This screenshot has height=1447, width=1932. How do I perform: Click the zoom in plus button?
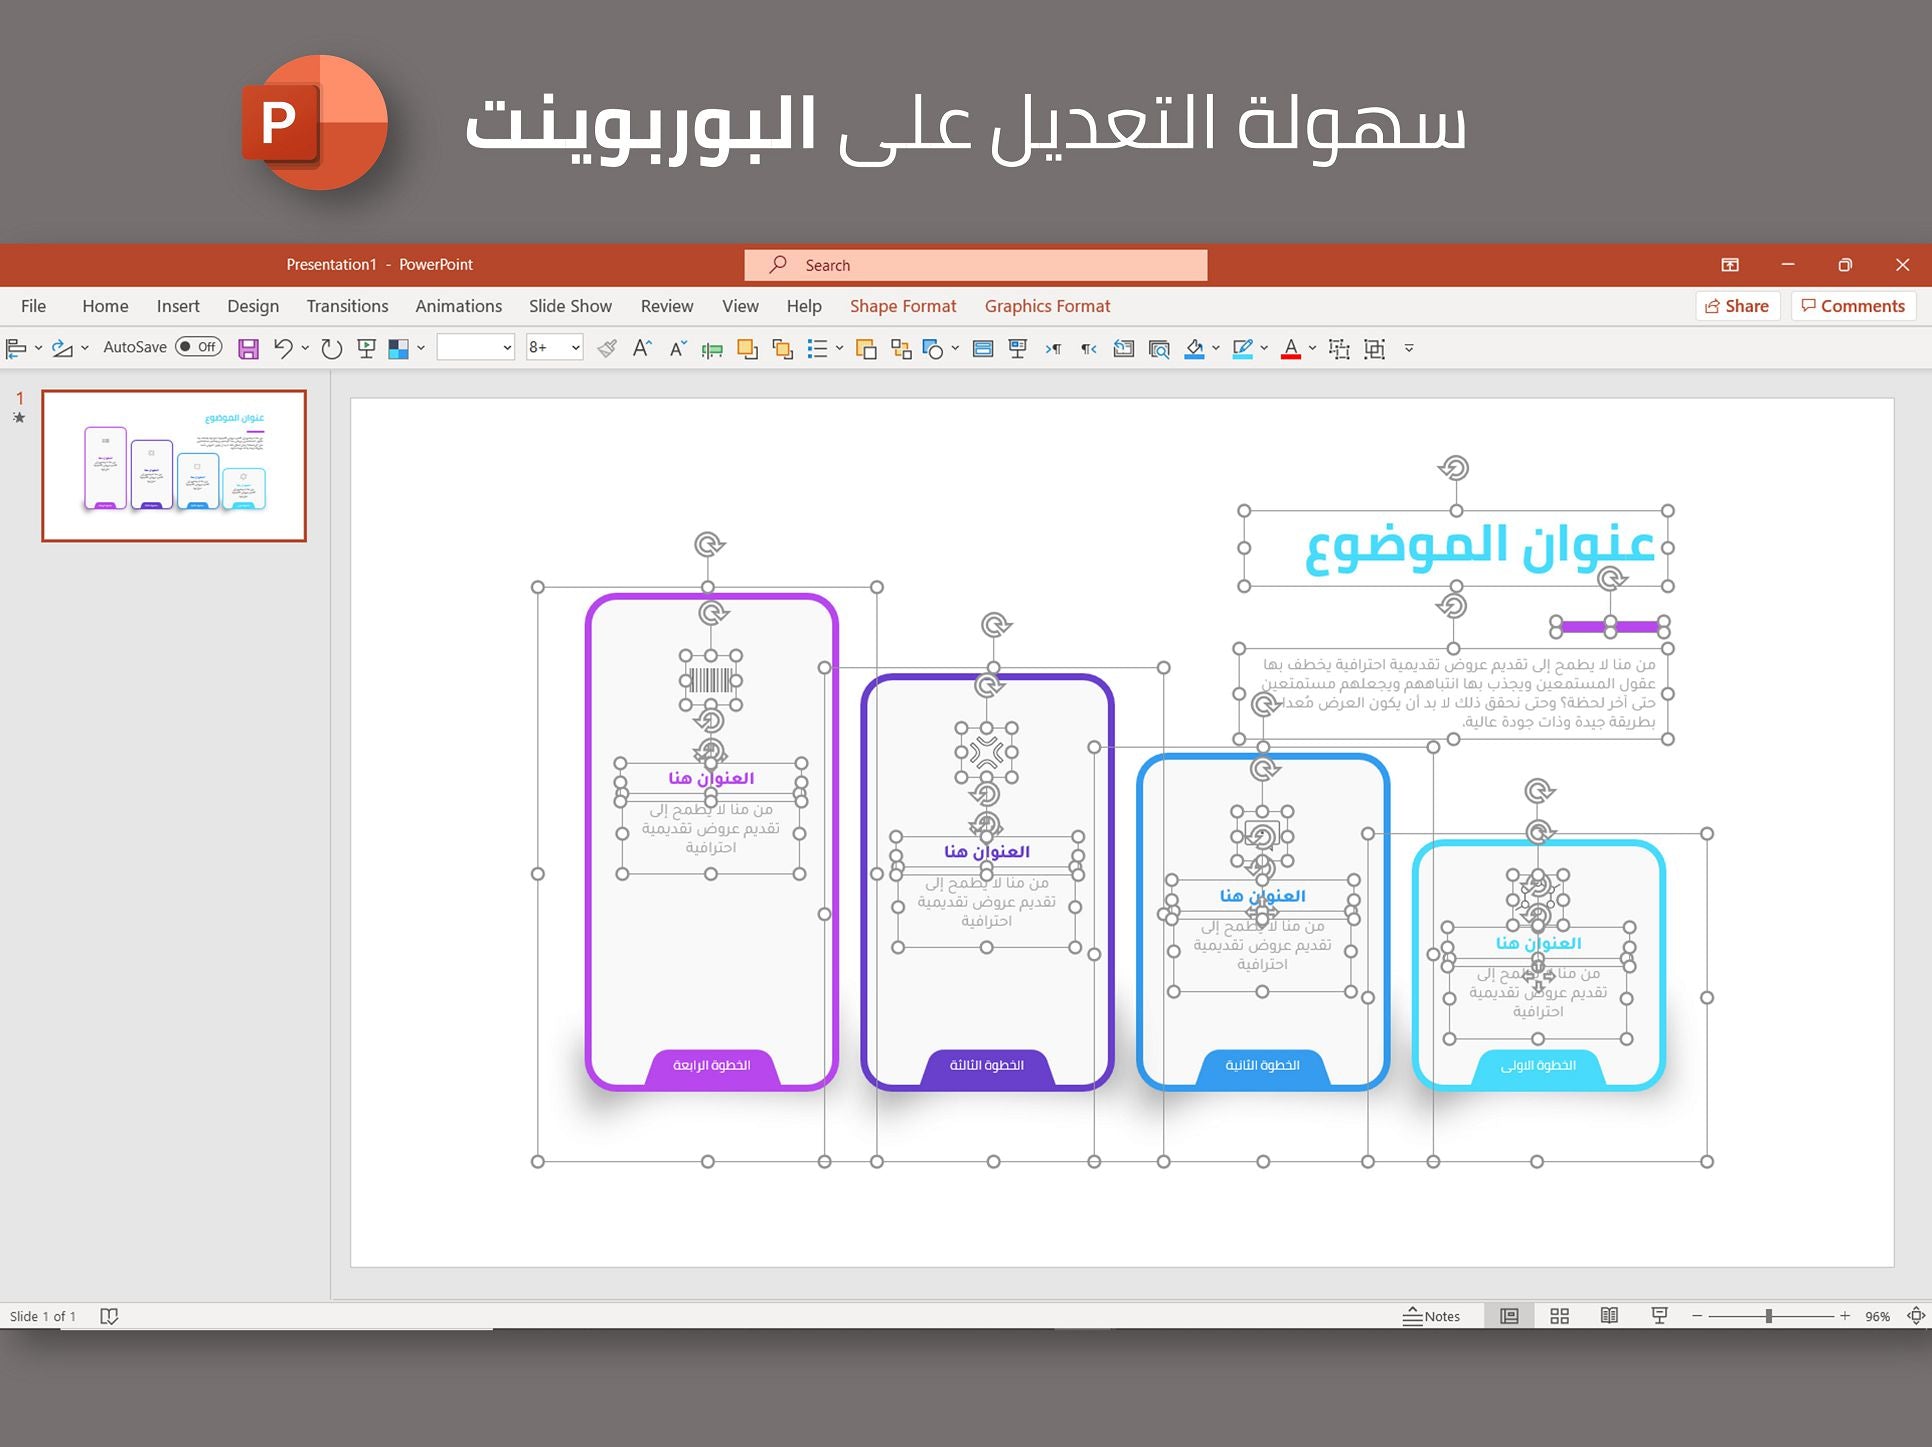point(1845,1316)
